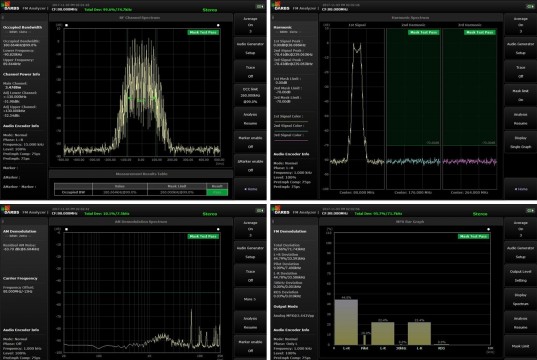Open More options in AM Demodulation screen
The width and height of the screenshot is (537, 360).
[250, 299]
